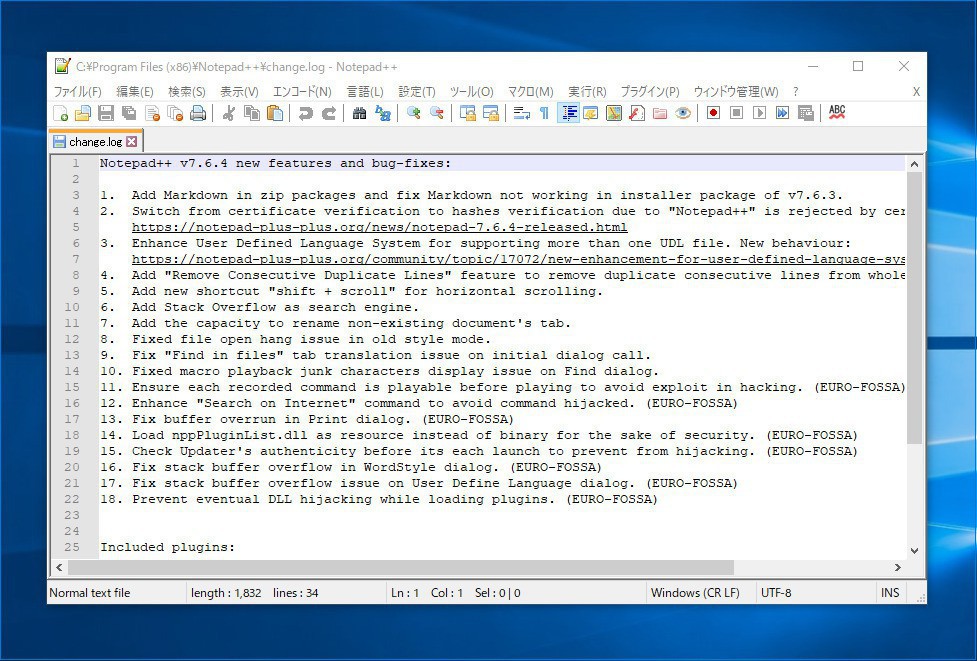Toggle the Function List panel
Screen dimensions: 977x661
pyautogui.click(x=637, y=113)
